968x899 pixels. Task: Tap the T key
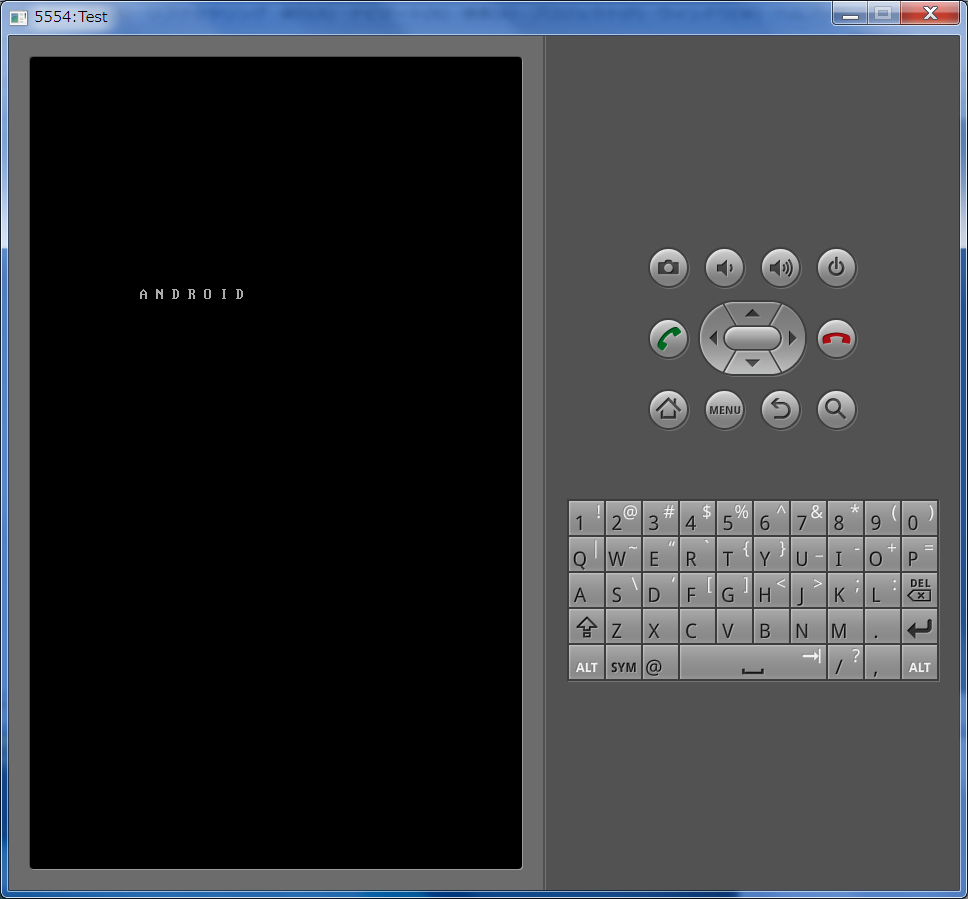(x=734, y=554)
